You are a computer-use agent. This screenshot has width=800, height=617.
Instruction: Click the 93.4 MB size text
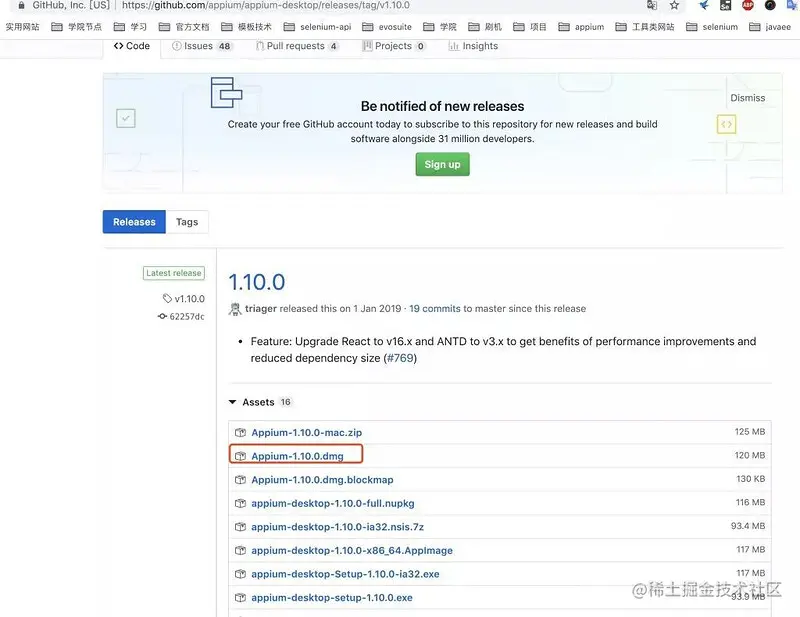[748, 526]
